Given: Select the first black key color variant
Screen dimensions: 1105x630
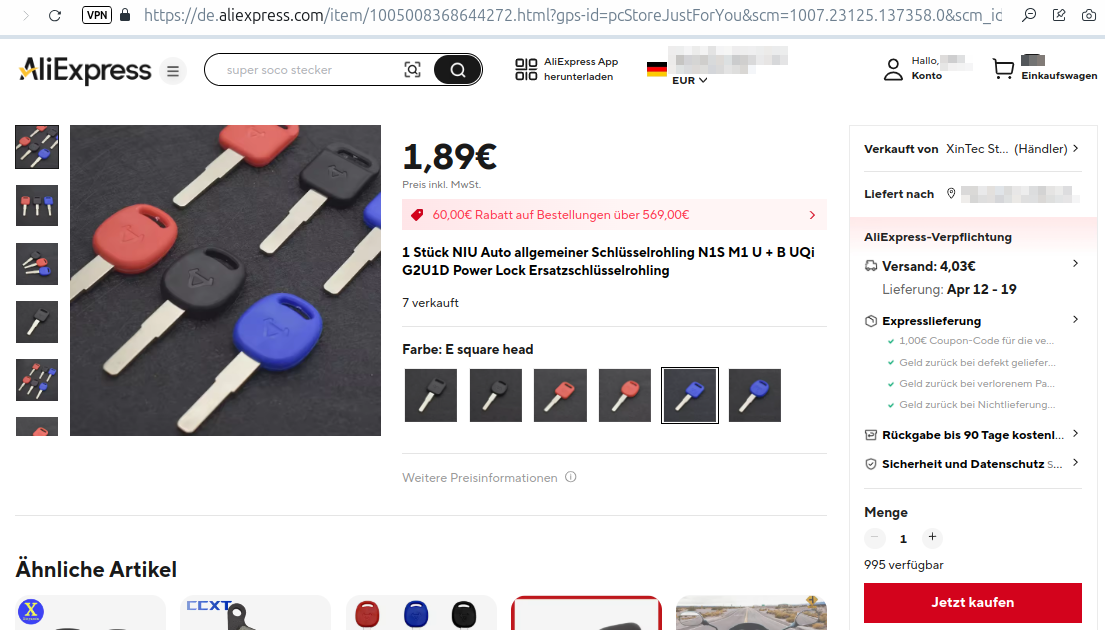Looking at the screenshot, I should tap(431, 395).
